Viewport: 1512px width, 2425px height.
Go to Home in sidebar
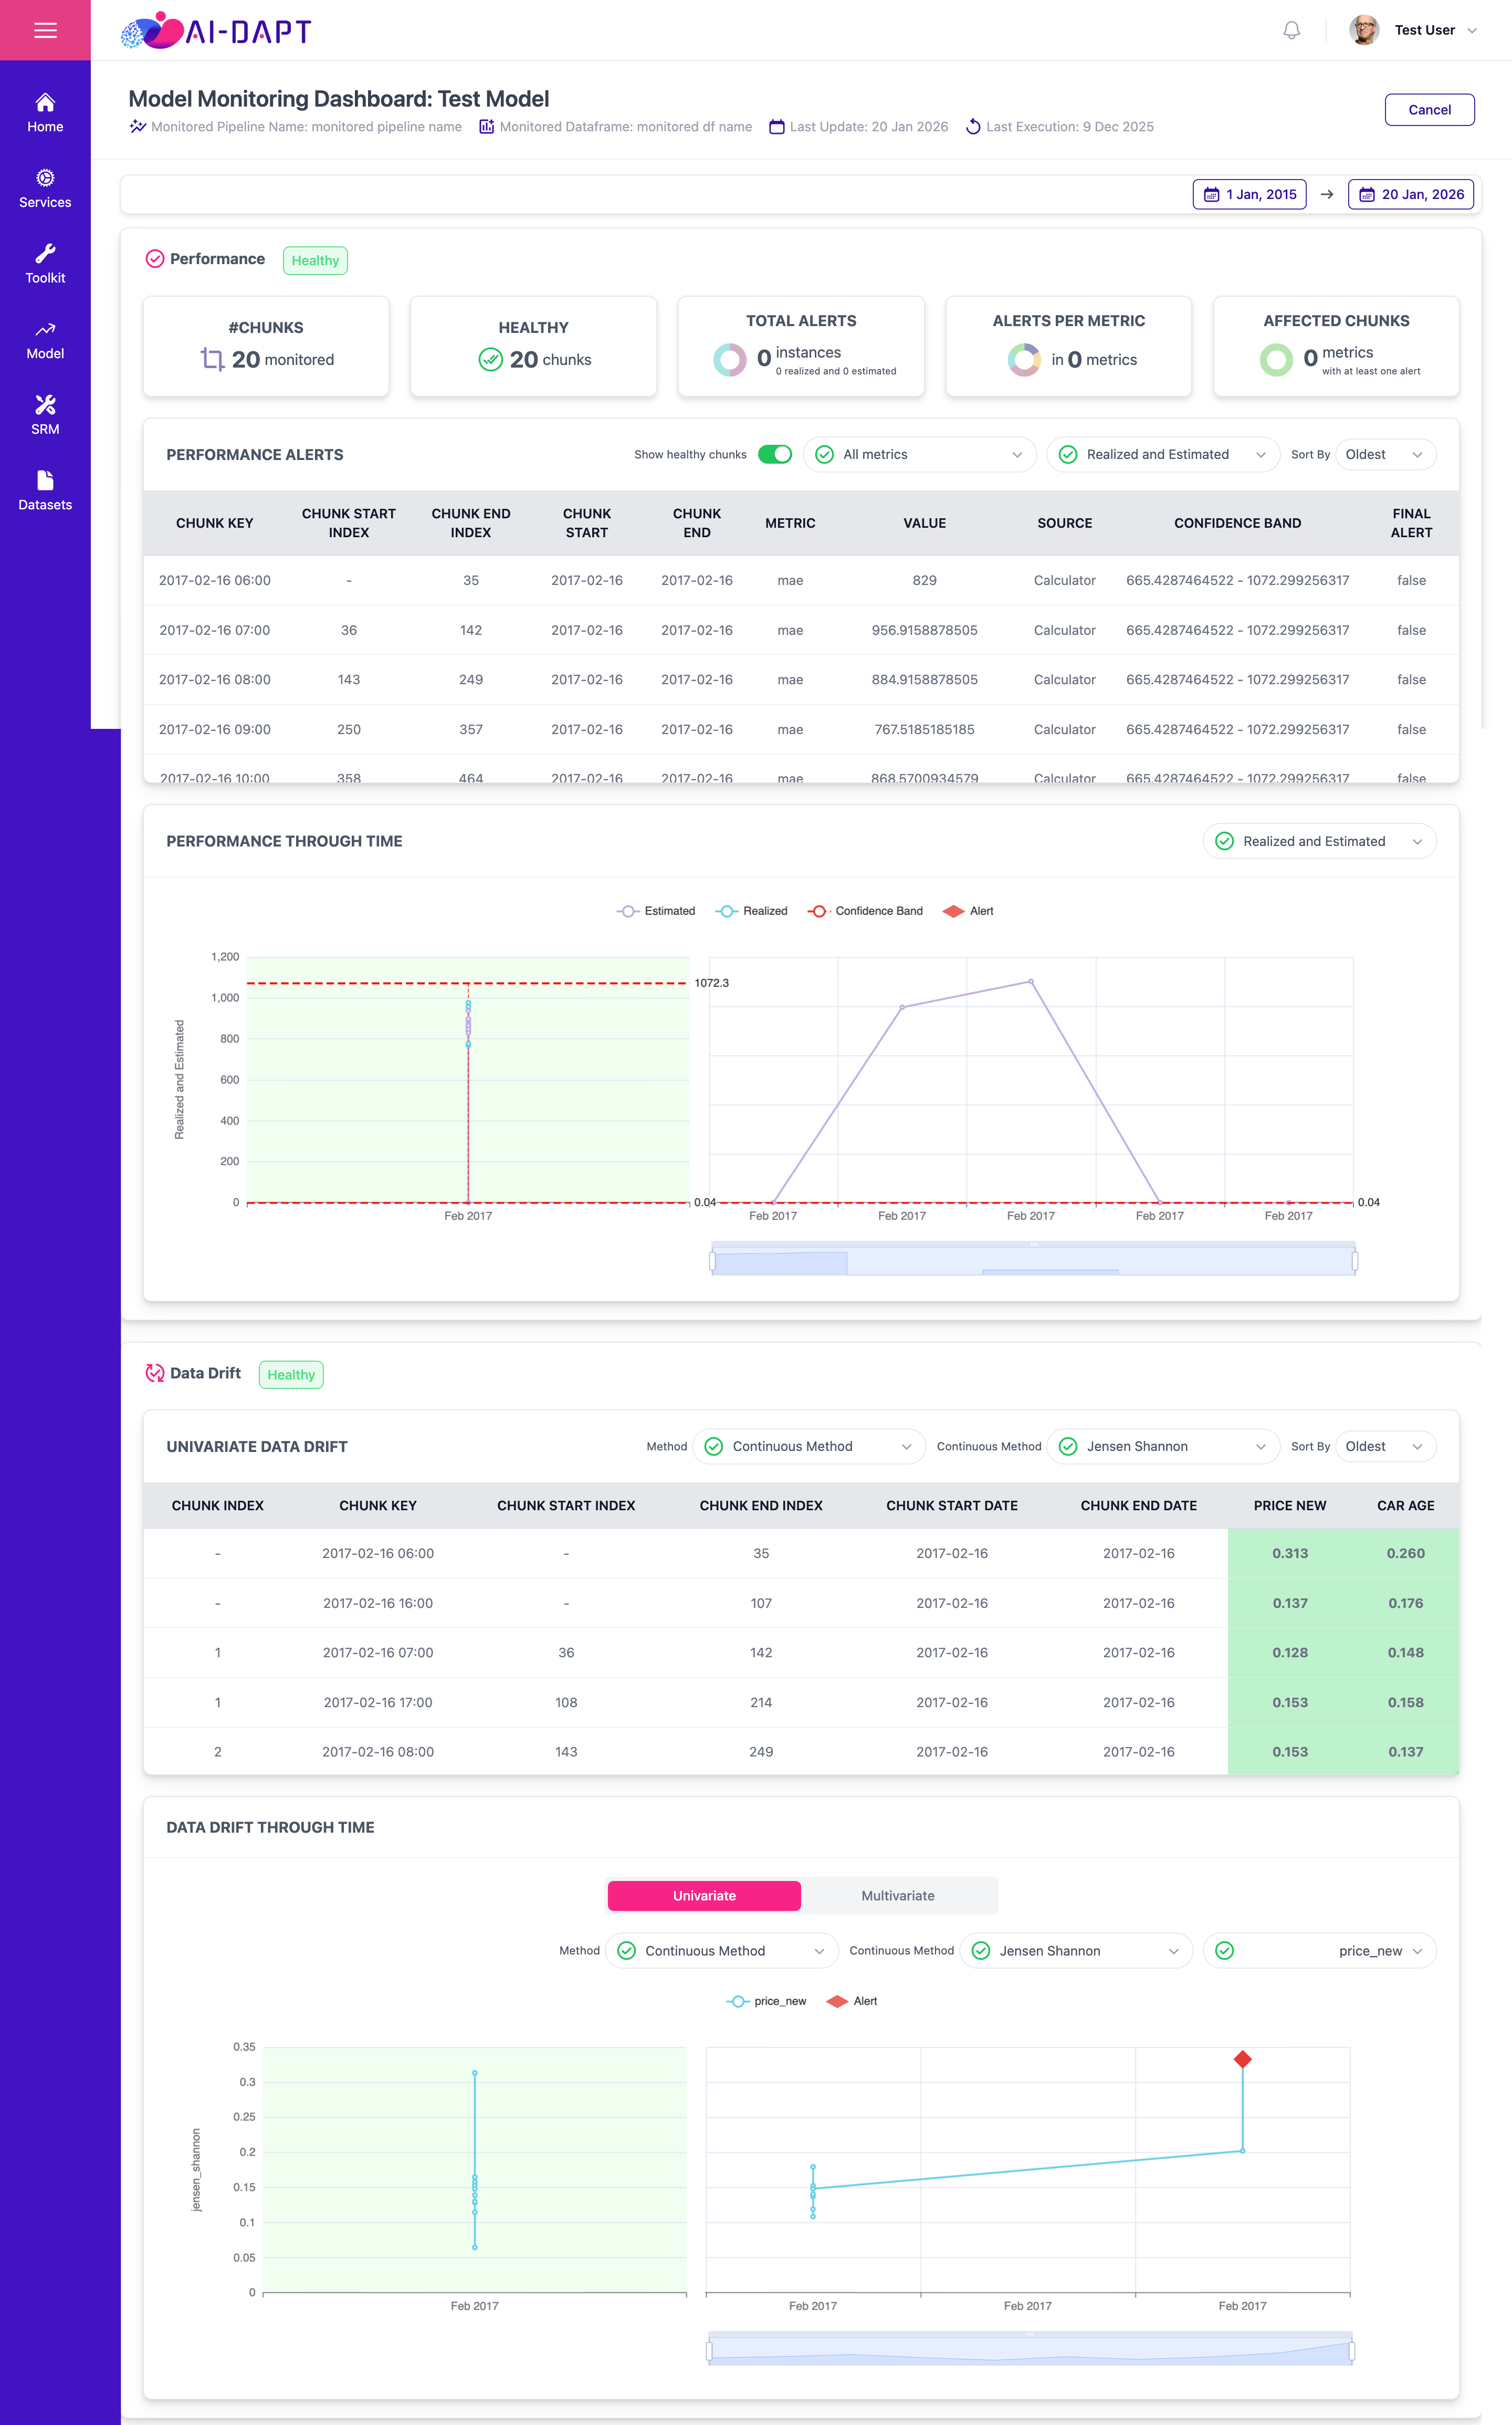(45, 113)
